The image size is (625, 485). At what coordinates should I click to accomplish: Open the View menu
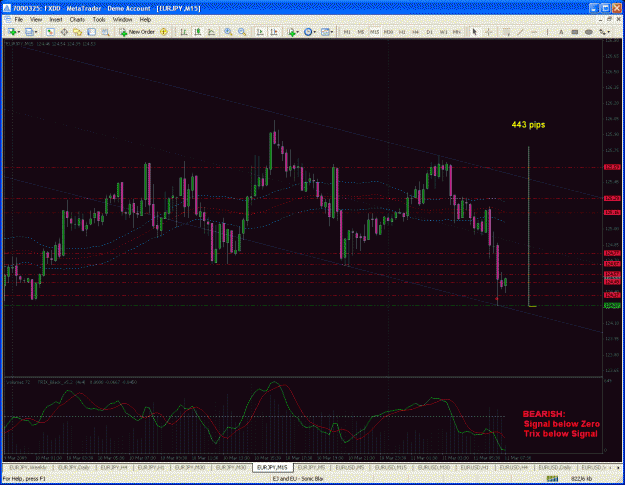36,20
